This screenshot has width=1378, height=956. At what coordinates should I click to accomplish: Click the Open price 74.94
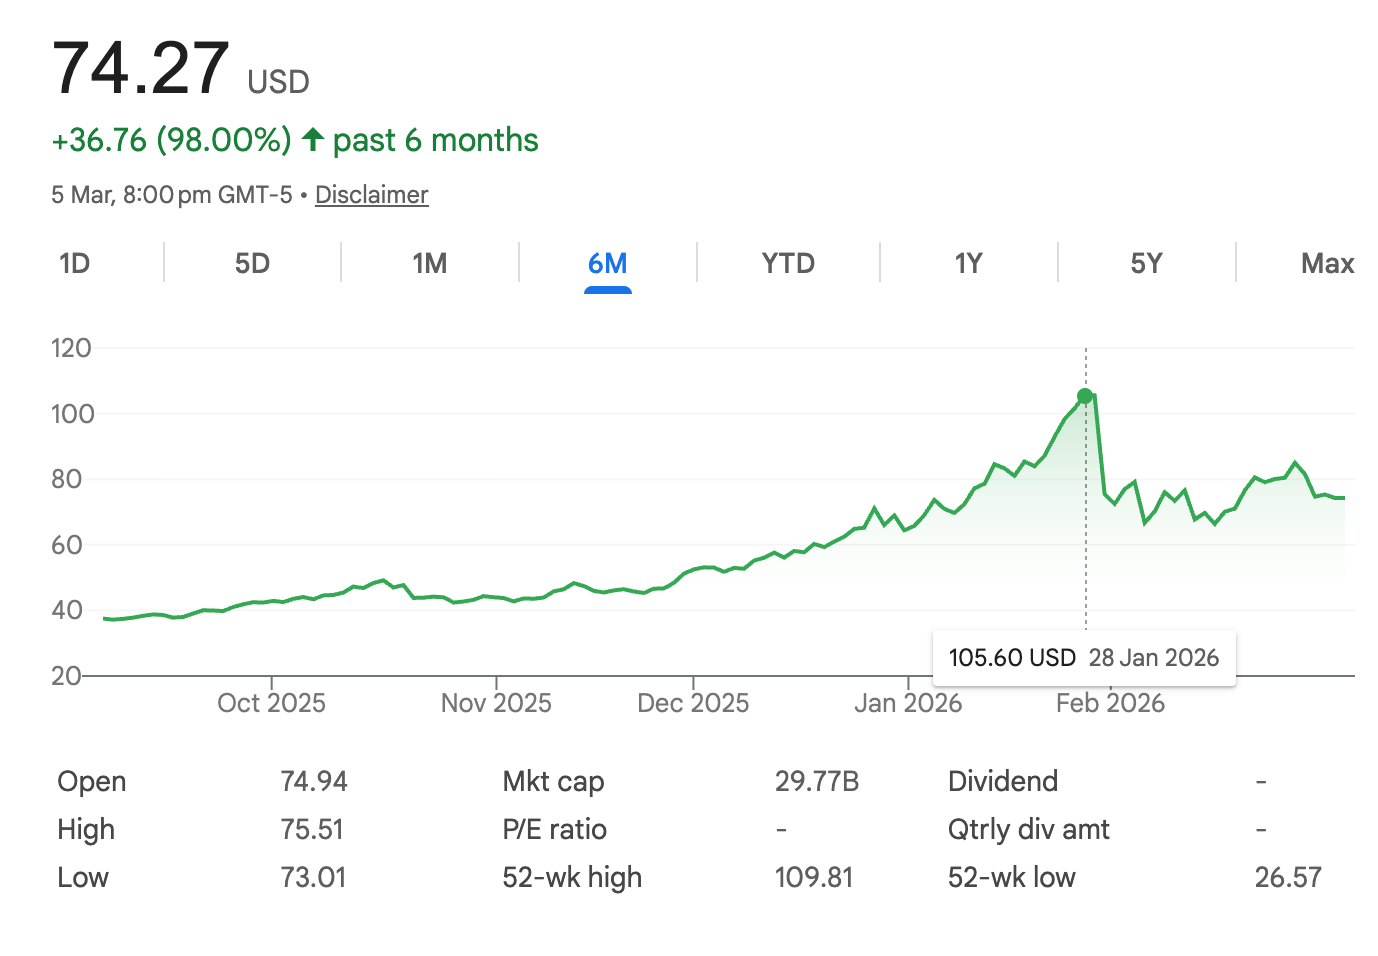(314, 781)
